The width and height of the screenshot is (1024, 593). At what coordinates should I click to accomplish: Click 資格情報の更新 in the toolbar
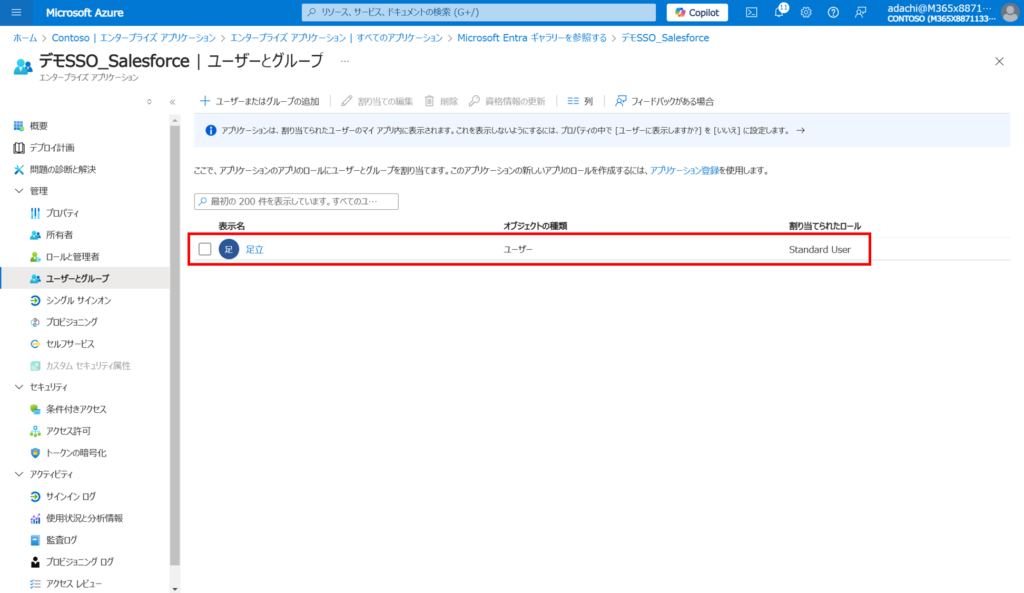tap(507, 101)
